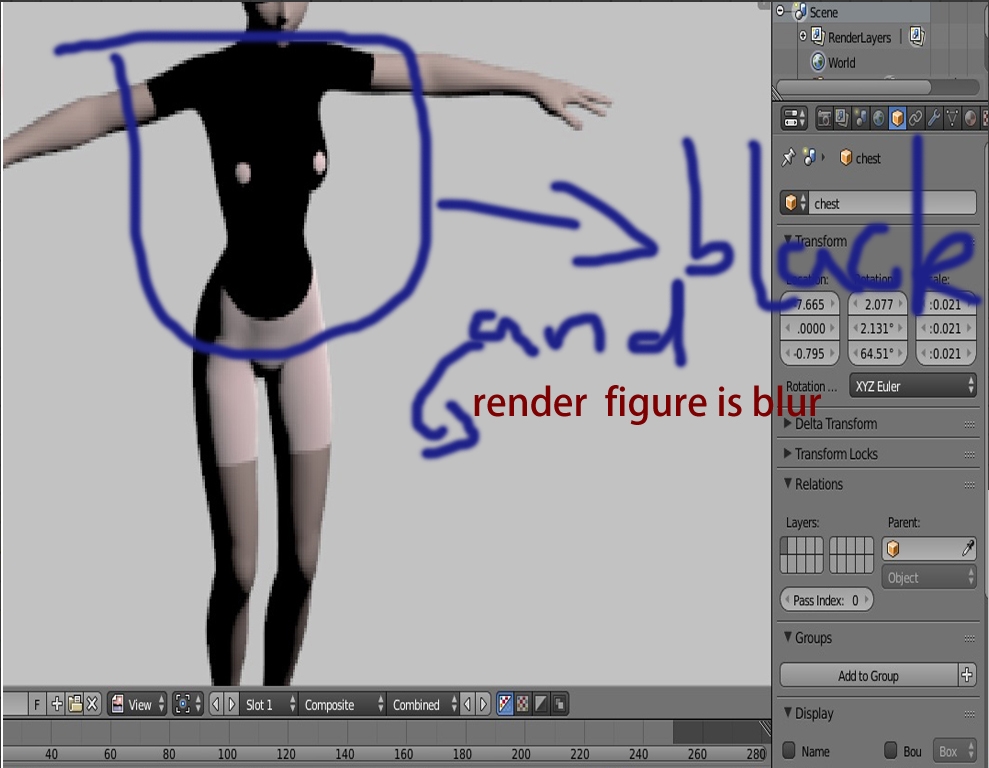Viewport: 989px width, 768px height.
Task: Open the Render properties camera tab
Action: (x=824, y=119)
